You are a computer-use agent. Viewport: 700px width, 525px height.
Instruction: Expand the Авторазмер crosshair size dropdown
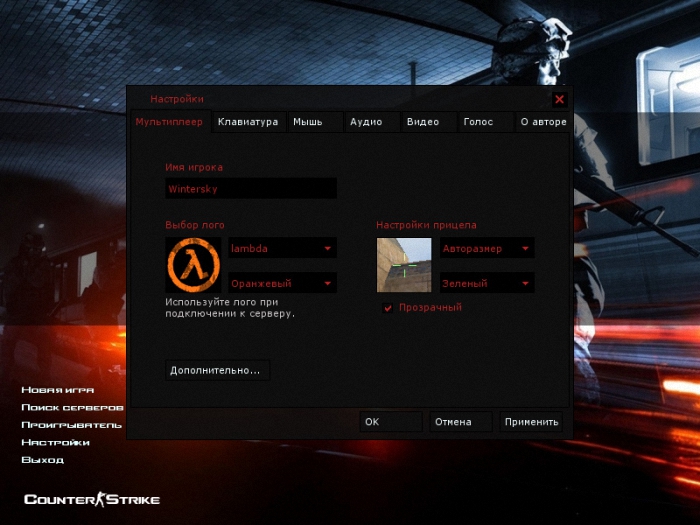pos(487,248)
